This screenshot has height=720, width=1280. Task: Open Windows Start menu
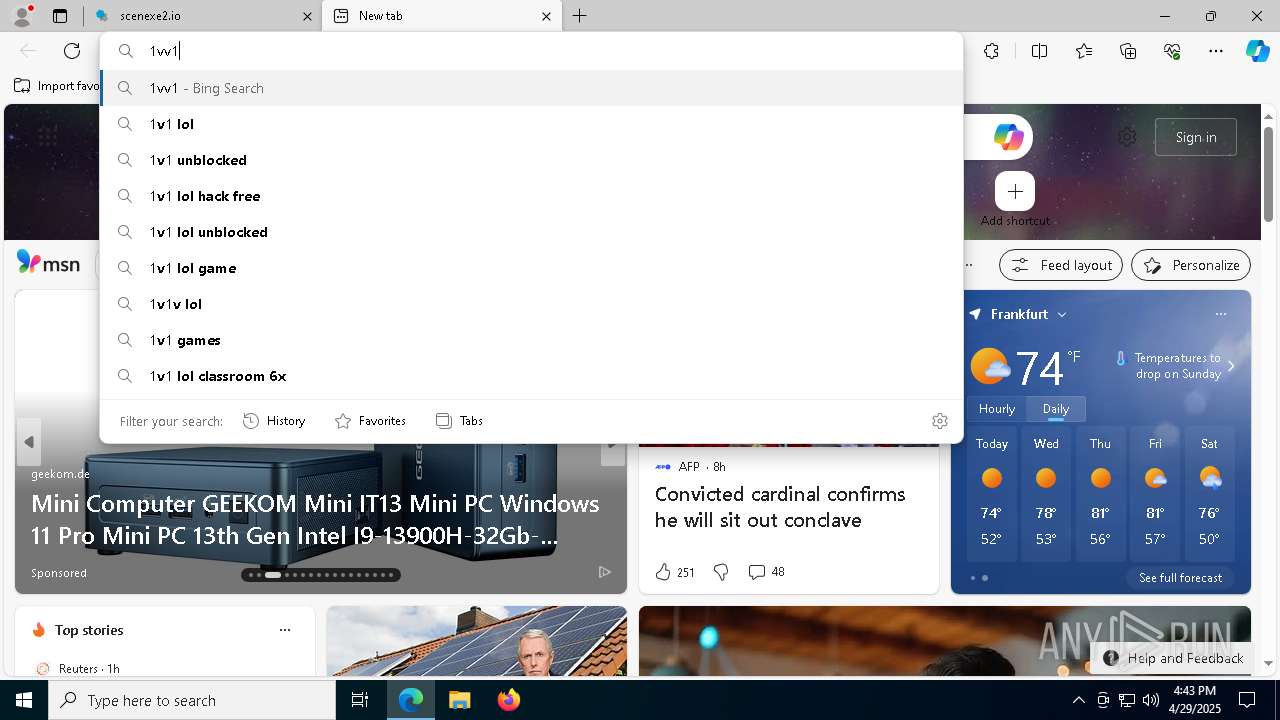pyautogui.click(x=24, y=700)
